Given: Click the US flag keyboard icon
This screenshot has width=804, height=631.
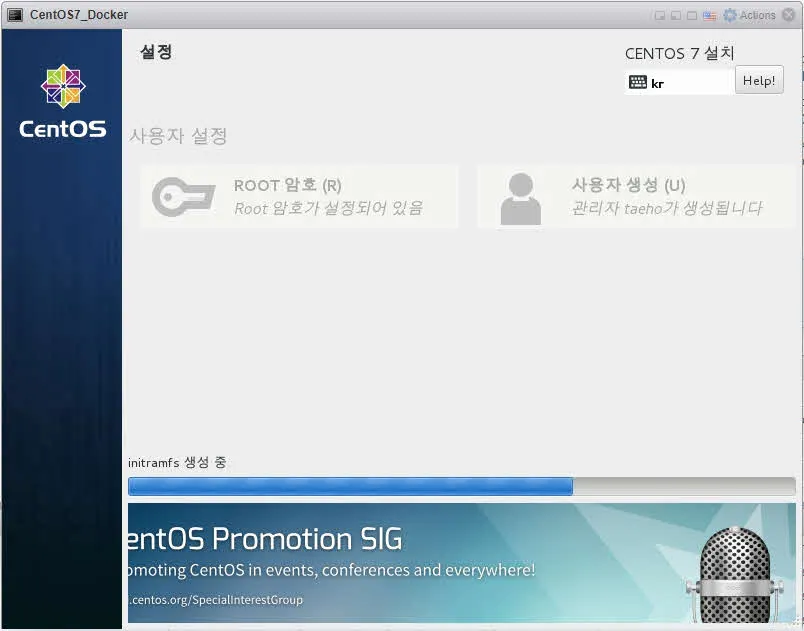Looking at the screenshot, I should pos(709,15).
